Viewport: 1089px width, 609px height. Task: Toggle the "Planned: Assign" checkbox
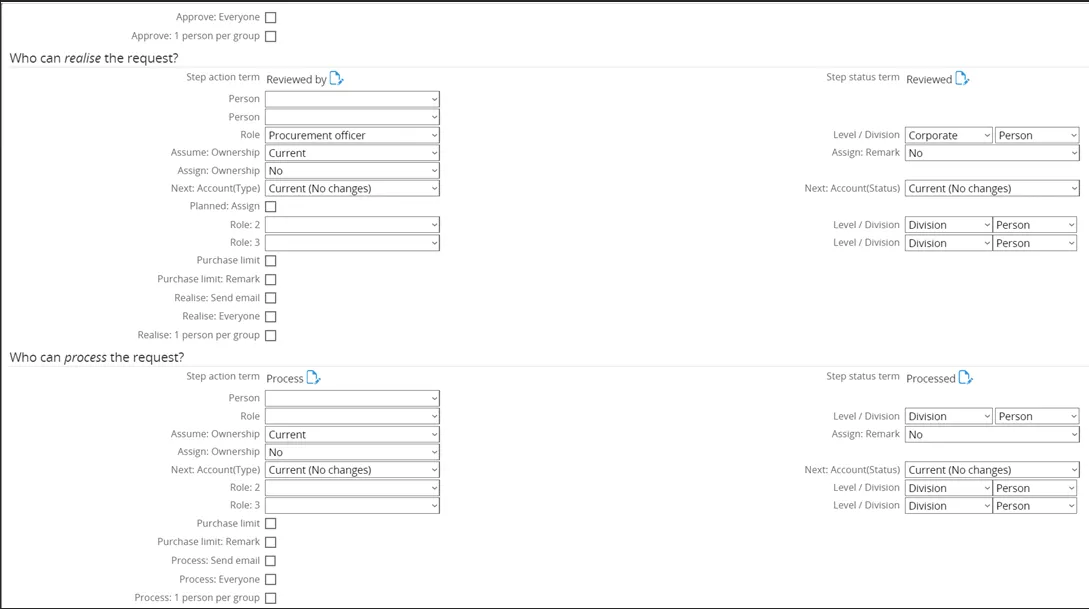[271, 207]
